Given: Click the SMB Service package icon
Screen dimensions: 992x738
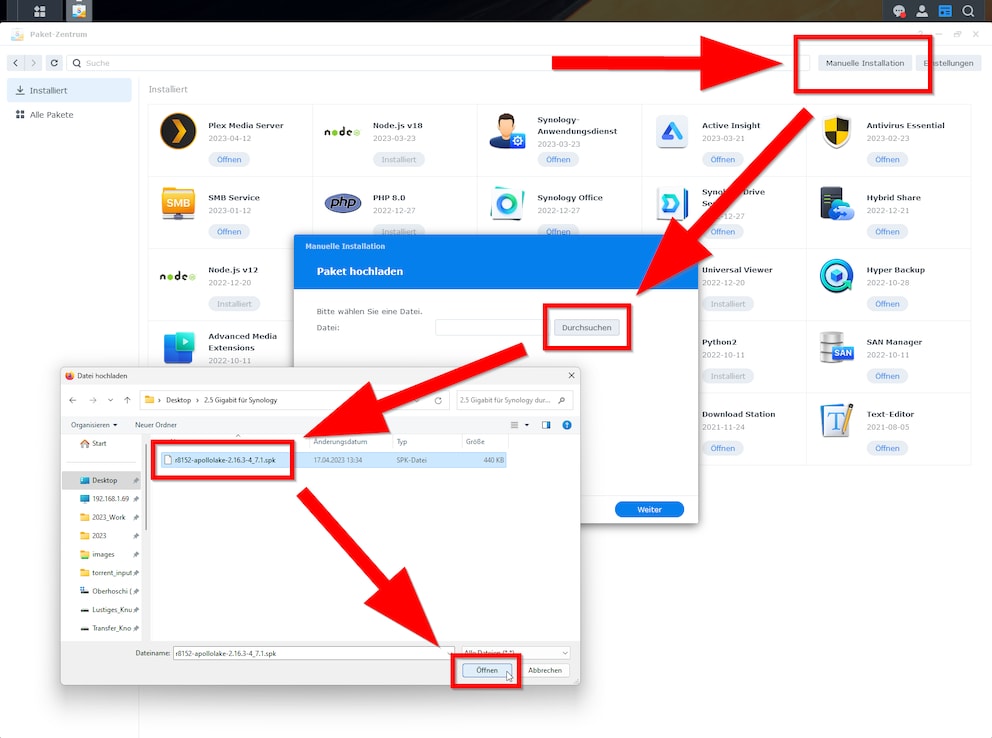Looking at the screenshot, I should click(178, 203).
